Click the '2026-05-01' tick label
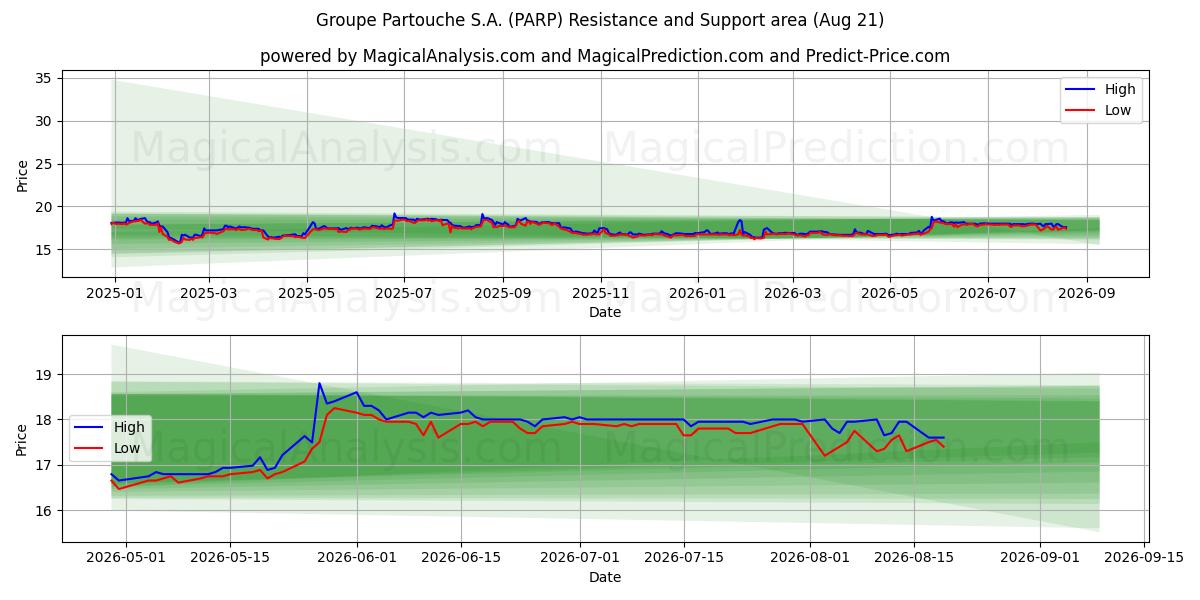The height and width of the screenshot is (600, 1200). click(126, 558)
